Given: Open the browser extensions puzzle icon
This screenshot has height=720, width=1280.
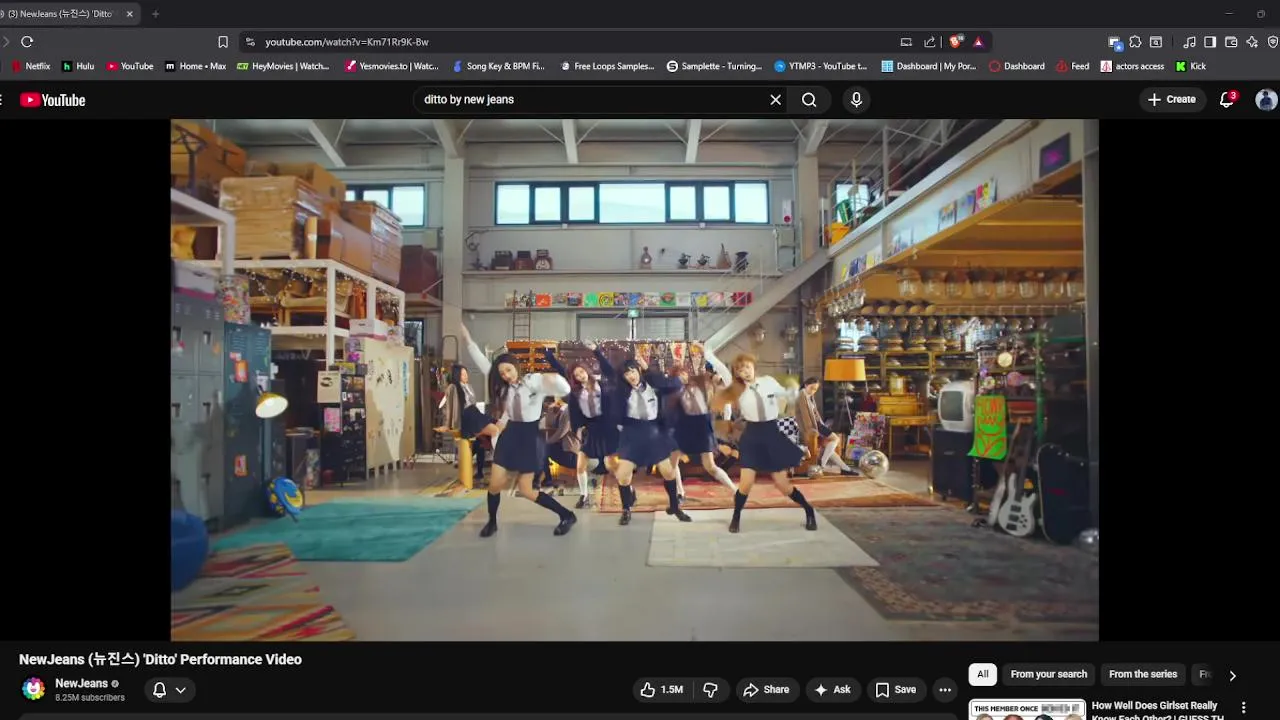Looking at the screenshot, I should tap(1135, 42).
